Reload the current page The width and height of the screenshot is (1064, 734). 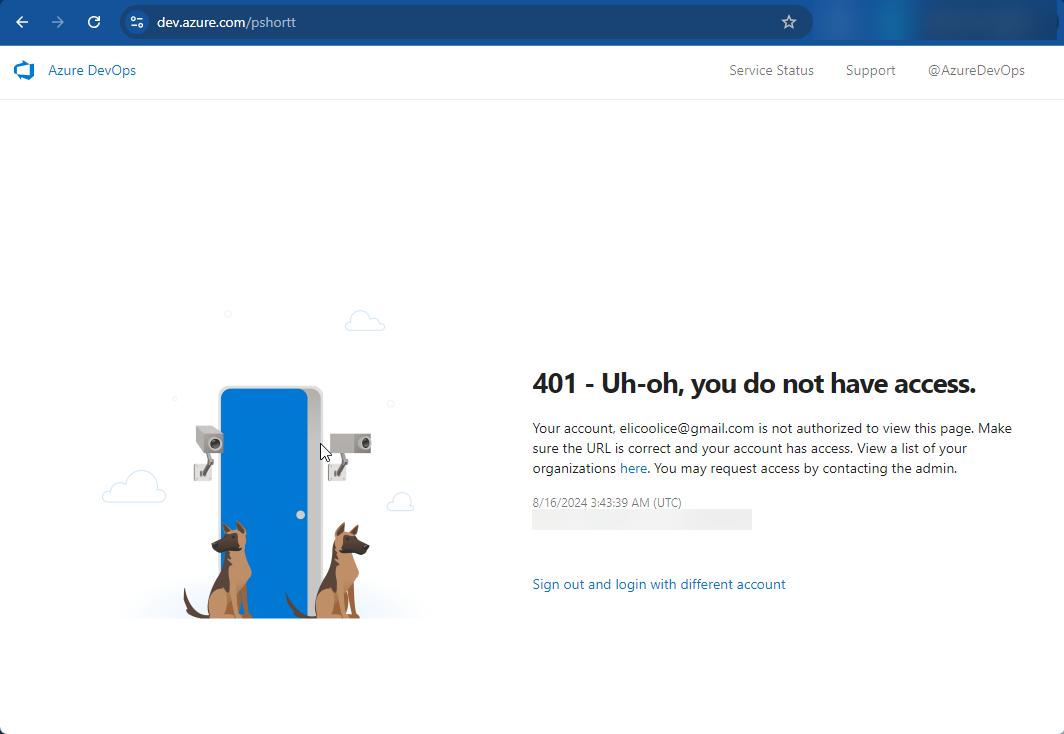[x=94, y=22]
